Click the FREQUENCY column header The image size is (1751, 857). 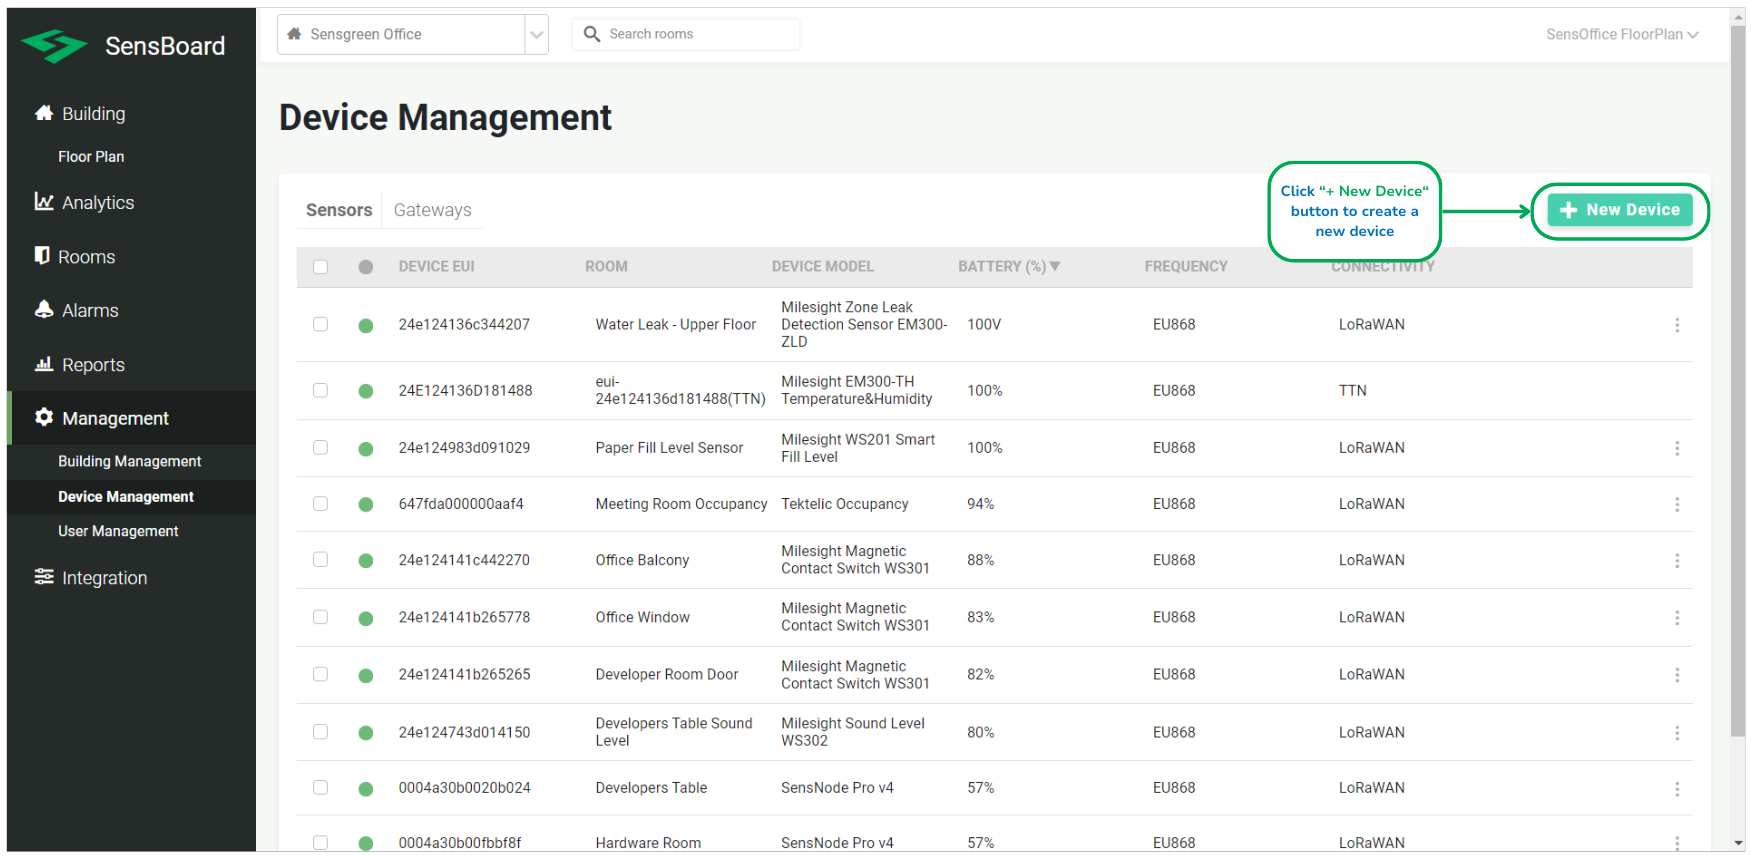tap(1185, 267)
